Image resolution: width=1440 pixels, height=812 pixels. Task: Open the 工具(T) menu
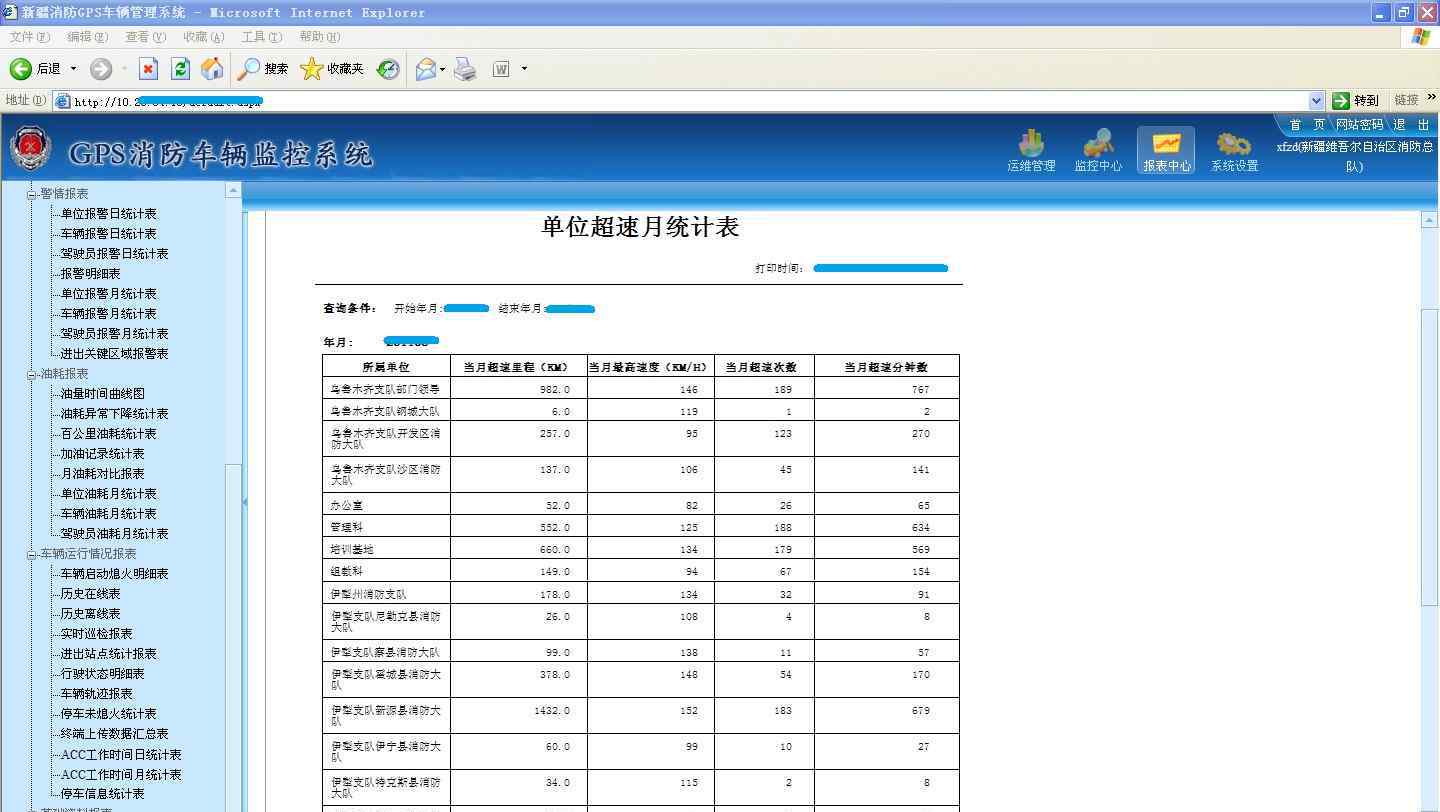point(261,37)
